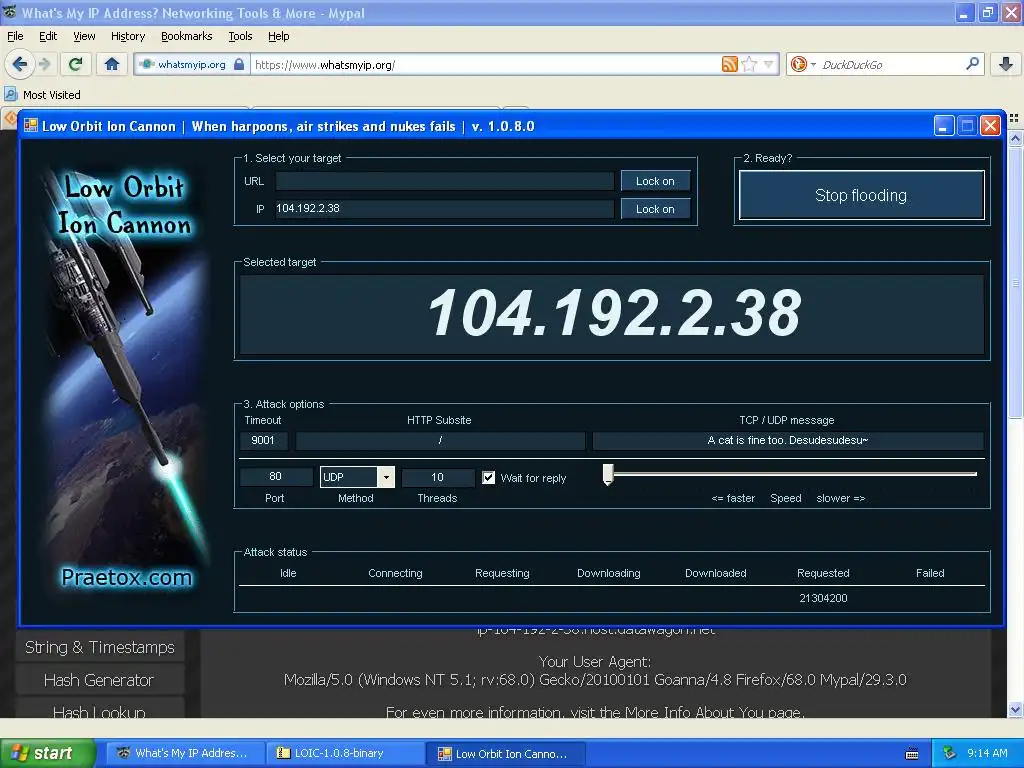Viewport: 1024px width, 768px height.
Task: Click the browser forward arrow
Action: (45, 64)
